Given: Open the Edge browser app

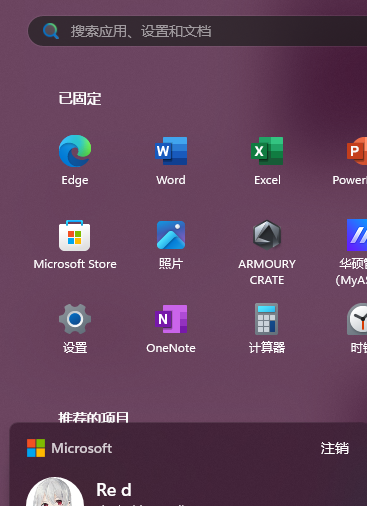Looking at the screenshot, I should (x=75, y=151).
